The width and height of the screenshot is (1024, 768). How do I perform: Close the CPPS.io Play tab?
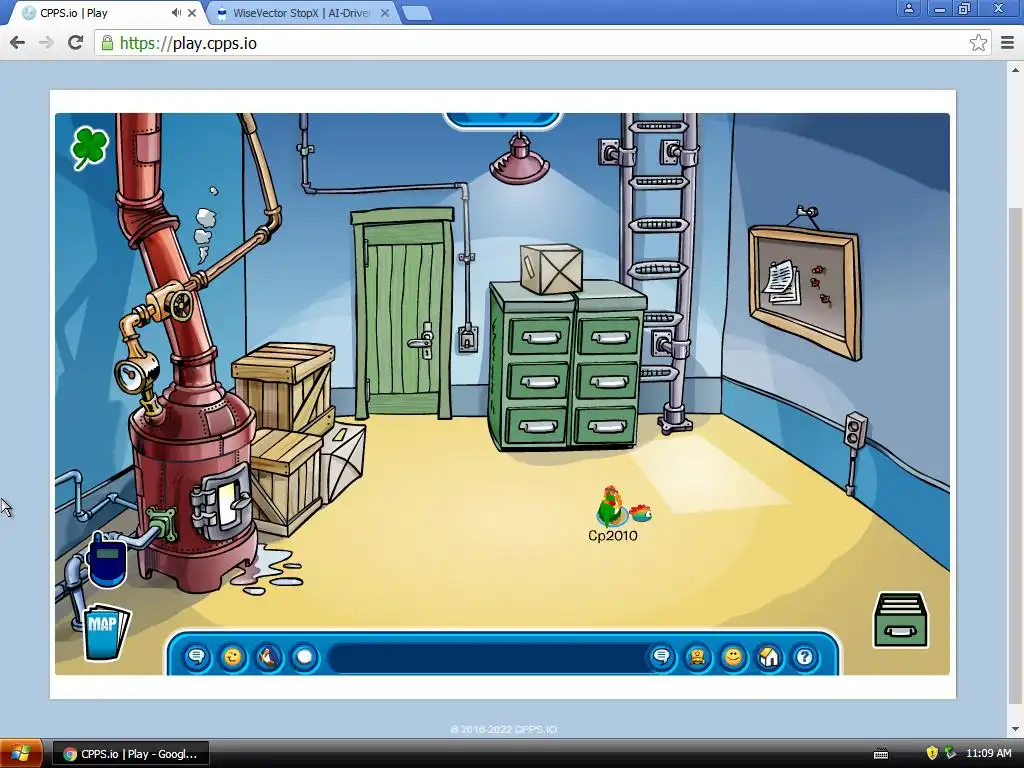[192, 13]
